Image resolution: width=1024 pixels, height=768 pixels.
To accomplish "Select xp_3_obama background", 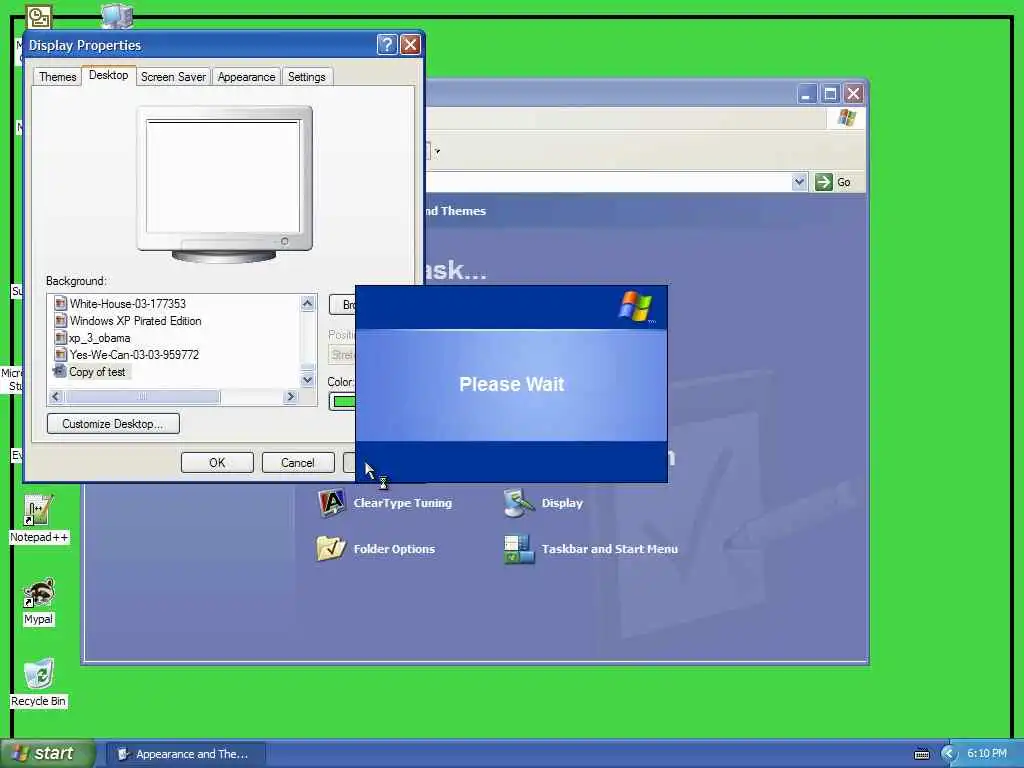I will [x=99, y=338].
